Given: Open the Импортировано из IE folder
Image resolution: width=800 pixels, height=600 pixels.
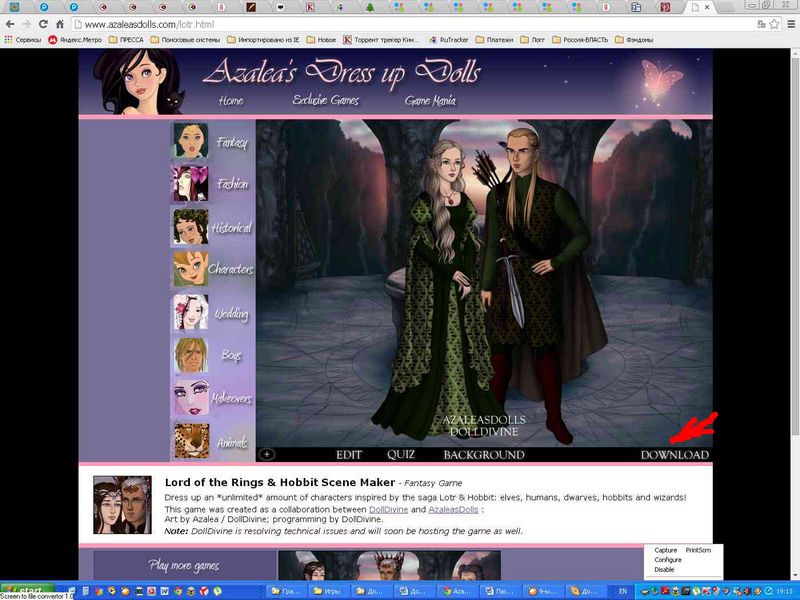Looking at the screenshot, I should click(x=263, y=39).
